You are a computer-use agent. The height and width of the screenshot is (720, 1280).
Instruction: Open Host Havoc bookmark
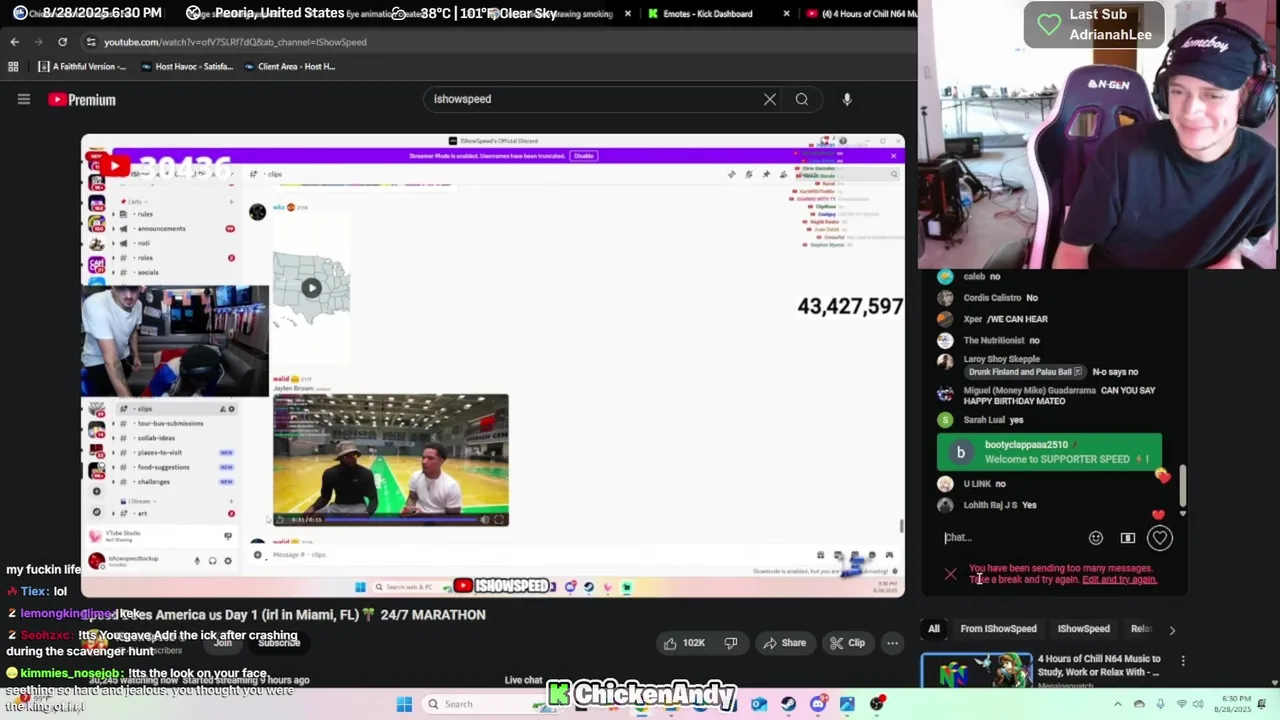tap(187, 67)
